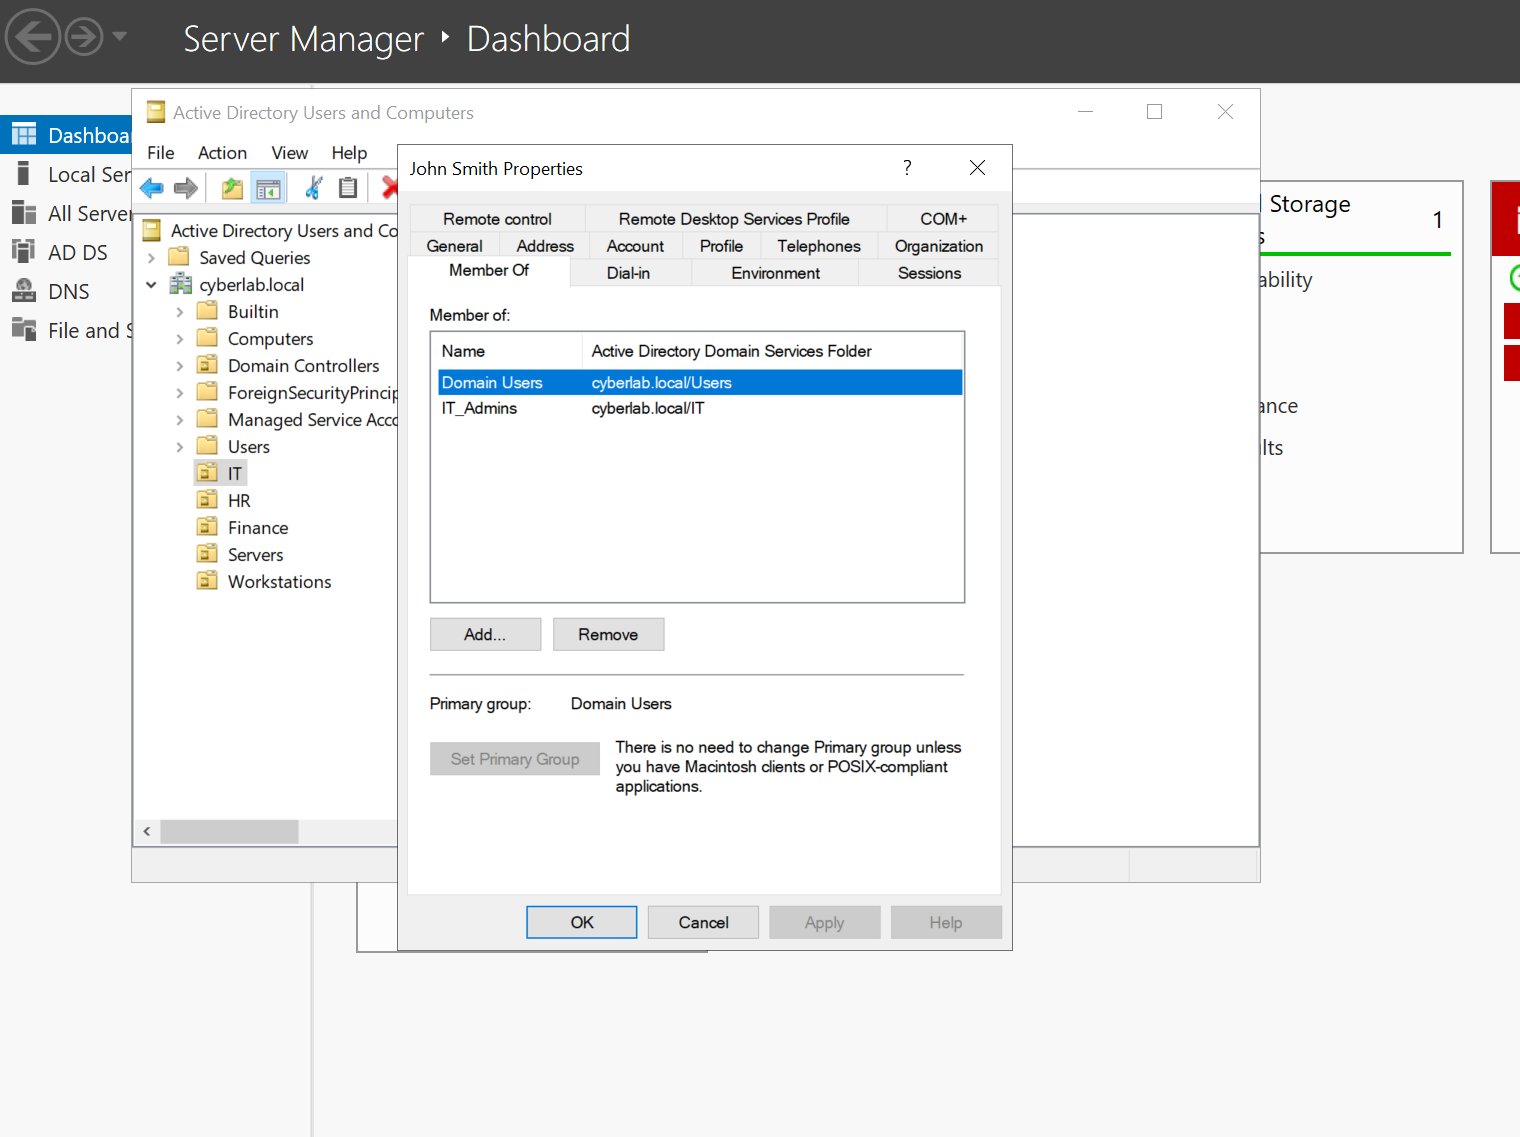1520x1137 pixels.
Task: Click the Back arrow in ADUC toolbar
Action: (x=152, y=188)
